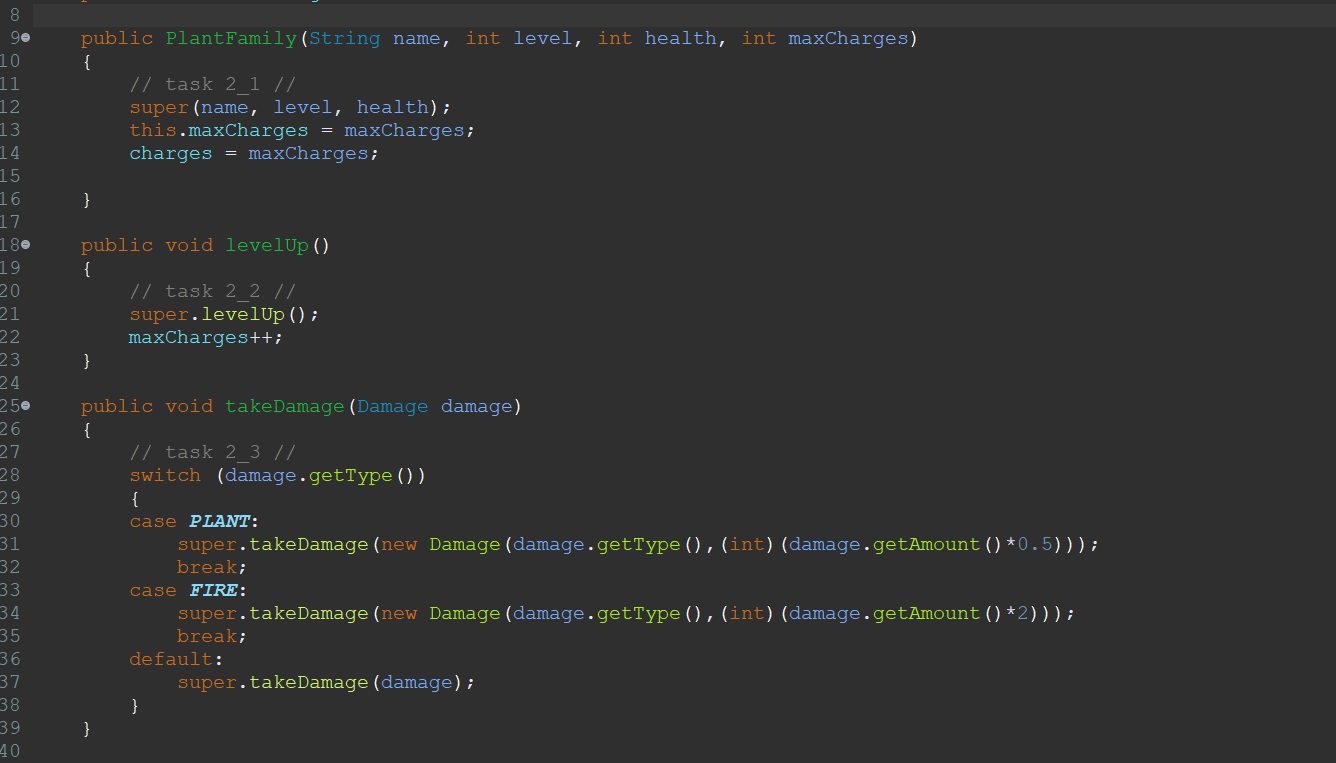Click the '// task 2_2 //' comment

(213, 291)
